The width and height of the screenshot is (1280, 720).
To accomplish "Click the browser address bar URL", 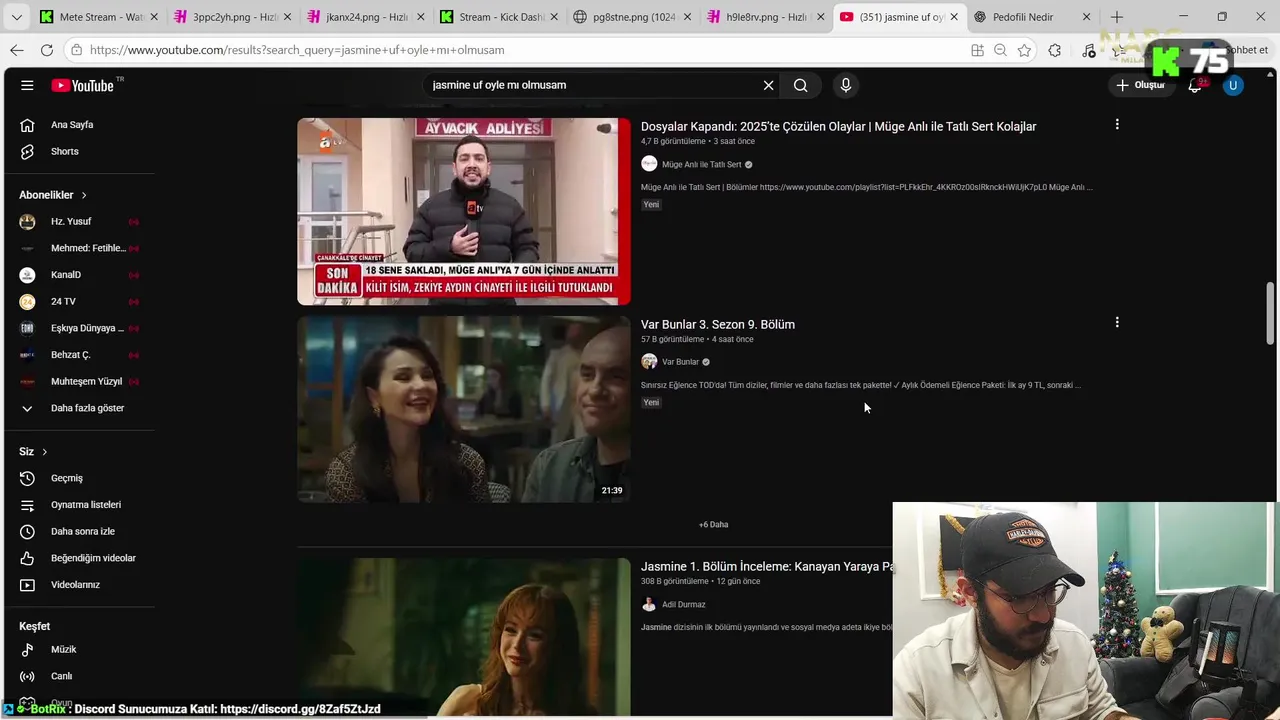I will 297,50.
